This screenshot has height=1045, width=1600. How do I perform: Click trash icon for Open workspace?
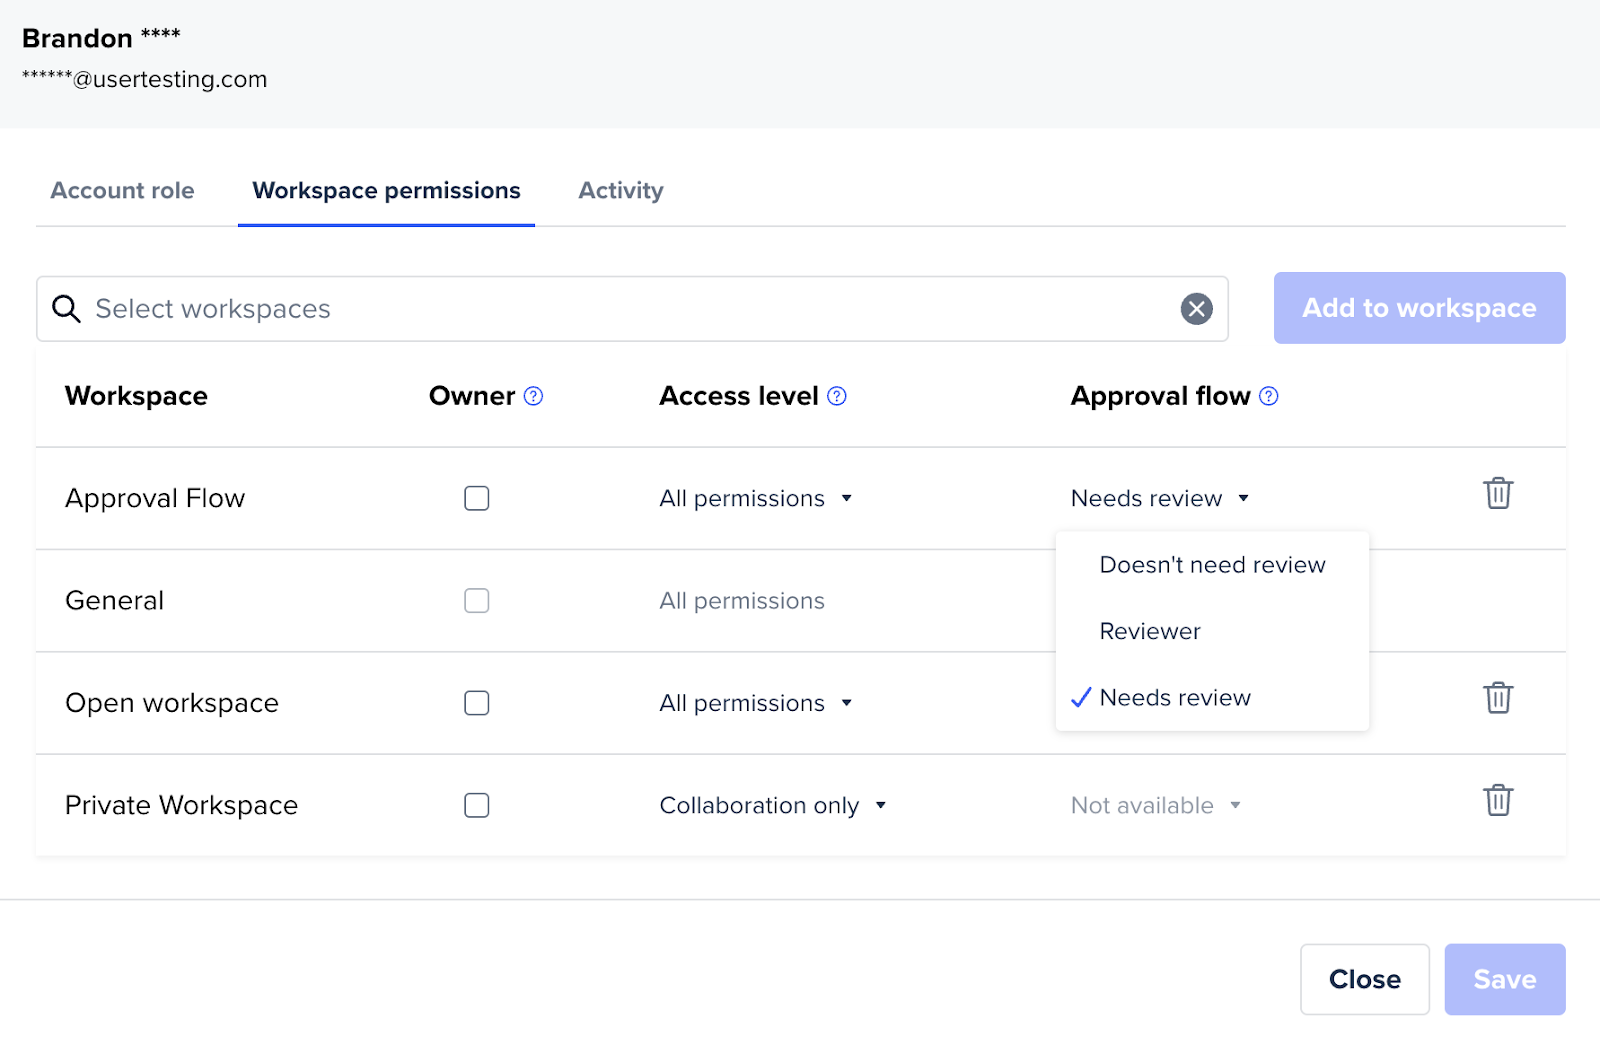pos(1497,698)
